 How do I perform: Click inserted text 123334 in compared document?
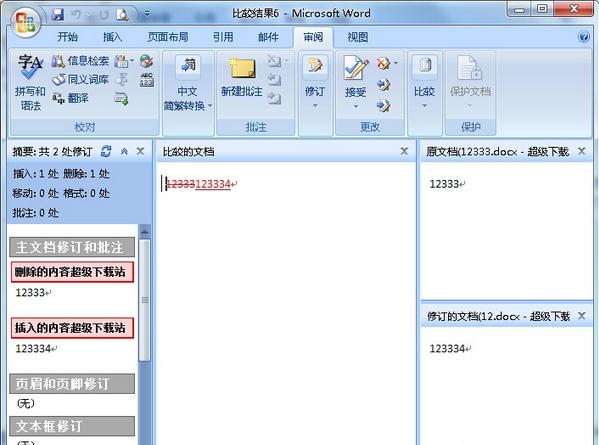213,184
